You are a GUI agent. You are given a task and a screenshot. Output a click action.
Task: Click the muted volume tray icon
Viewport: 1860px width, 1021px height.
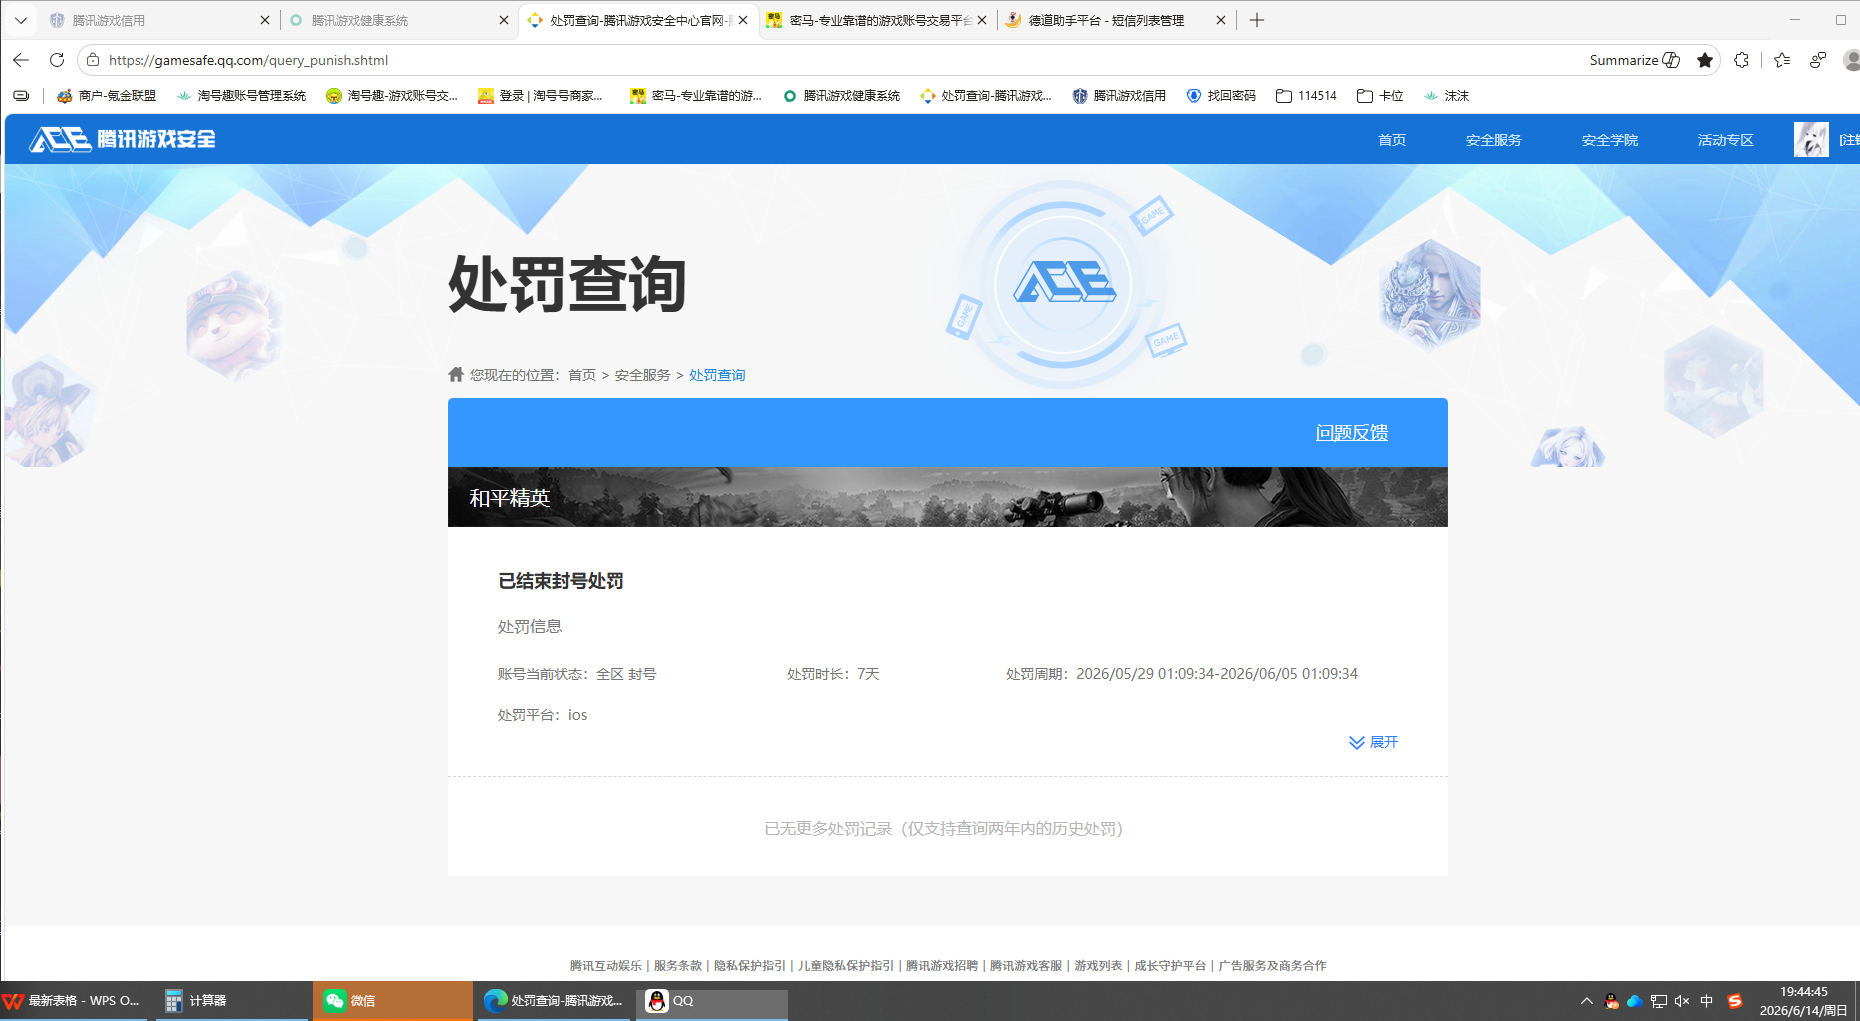(x=1682, y=1001)
